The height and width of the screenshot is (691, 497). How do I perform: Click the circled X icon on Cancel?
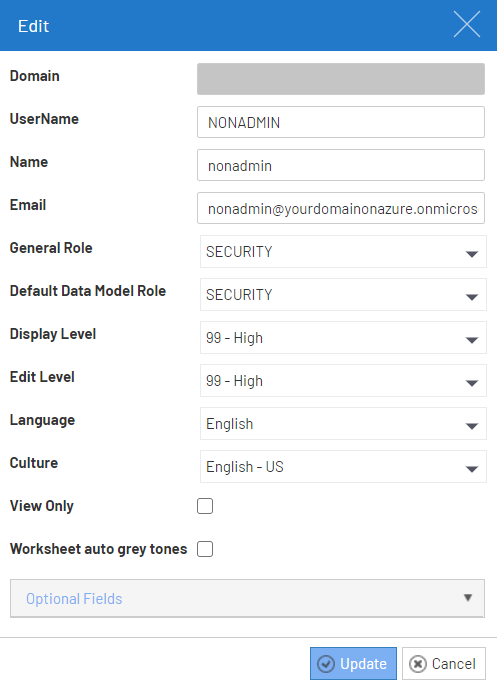[418, 664]
